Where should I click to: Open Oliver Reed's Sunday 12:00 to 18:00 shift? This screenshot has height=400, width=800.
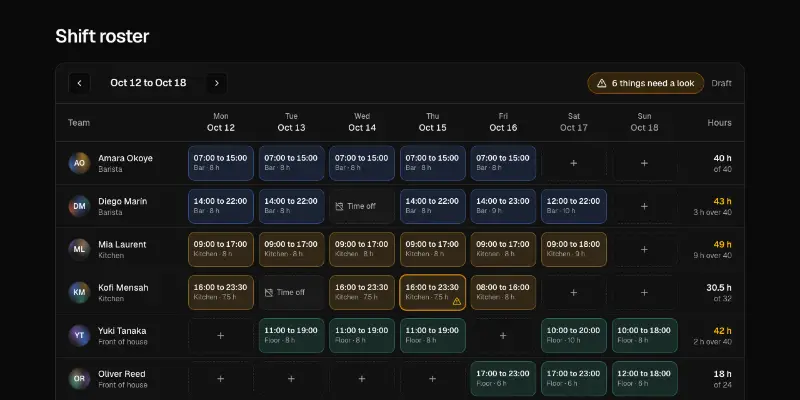click(x=644, y=379)
